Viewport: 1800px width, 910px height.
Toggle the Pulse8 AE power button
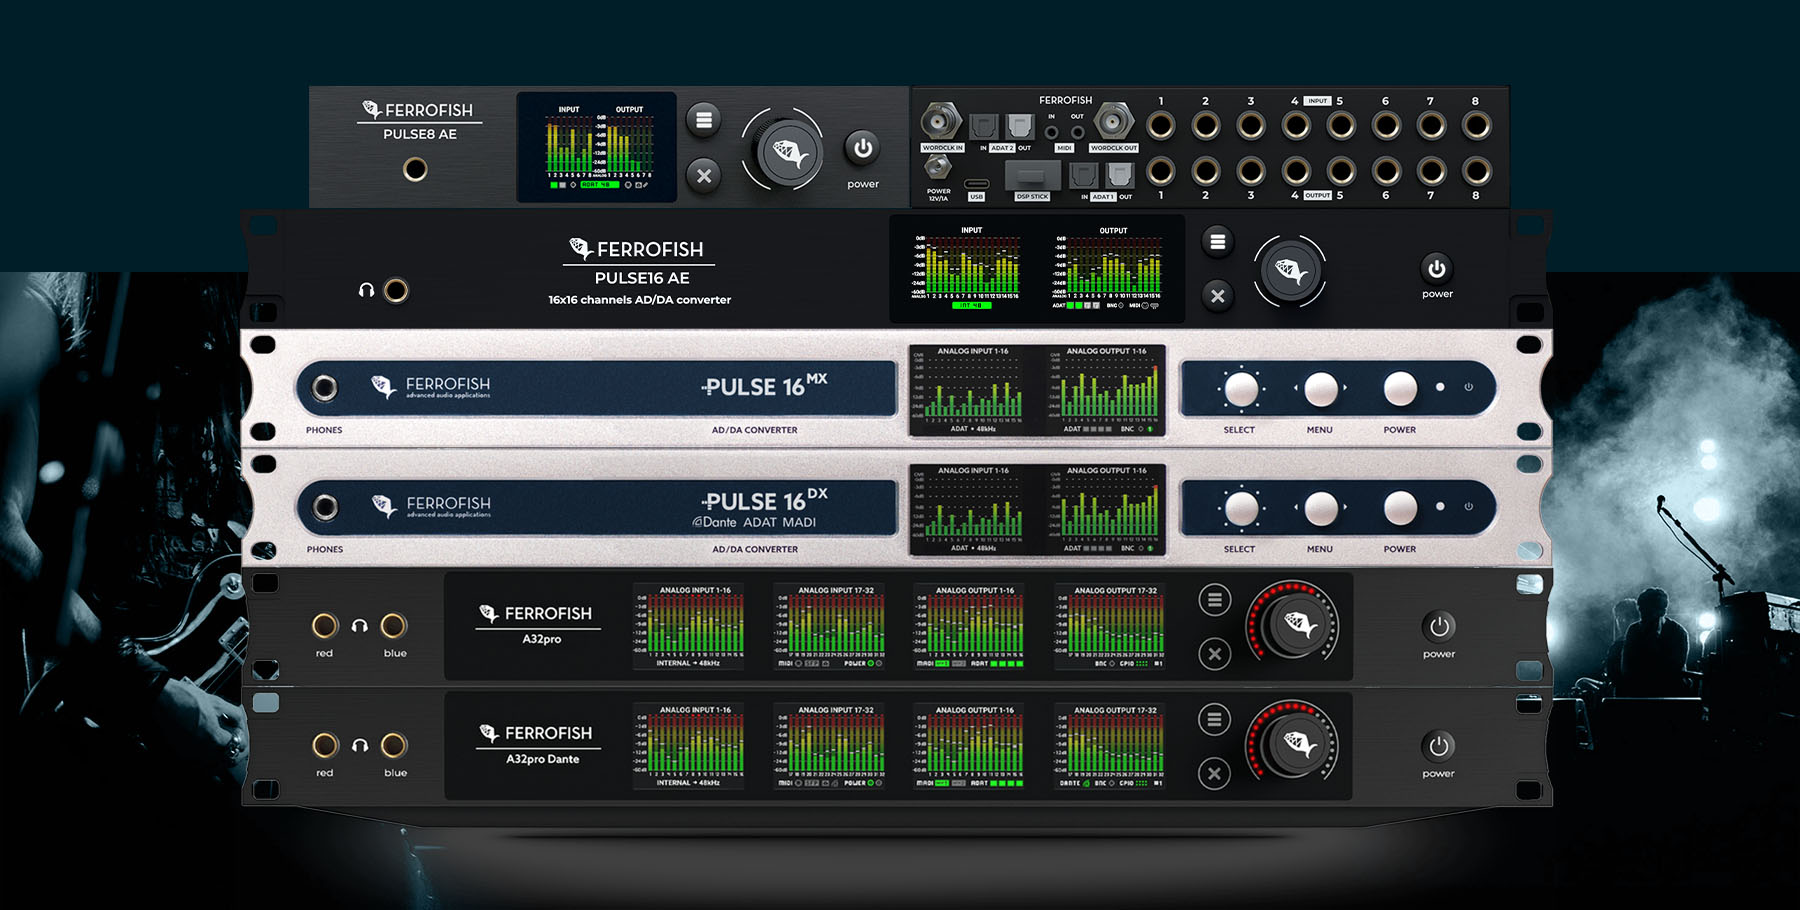point(862,148)
